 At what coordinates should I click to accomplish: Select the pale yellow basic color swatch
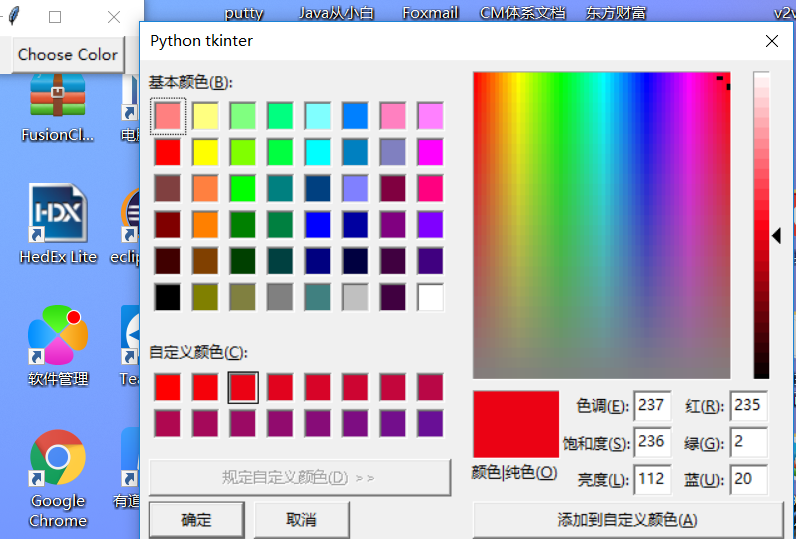[x=205, y=116]
